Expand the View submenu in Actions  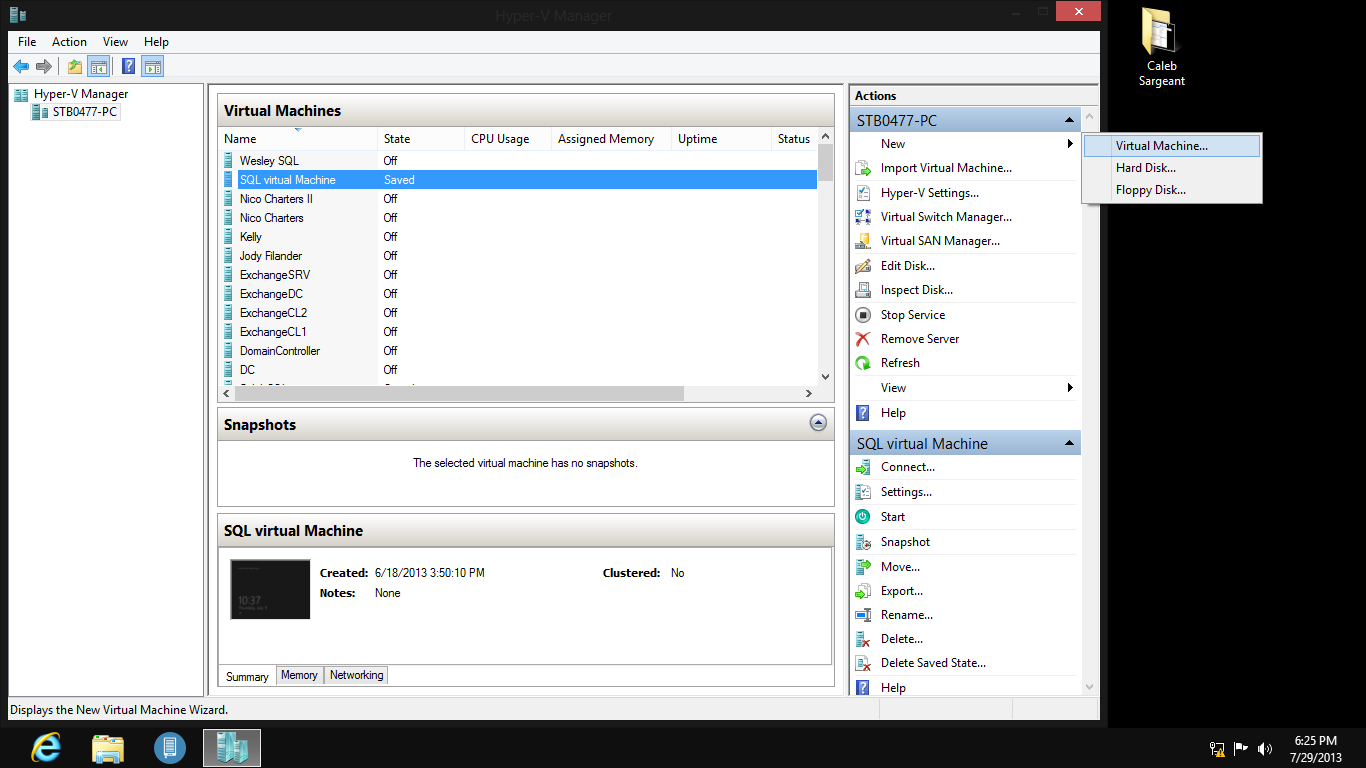click(1070, 388)
